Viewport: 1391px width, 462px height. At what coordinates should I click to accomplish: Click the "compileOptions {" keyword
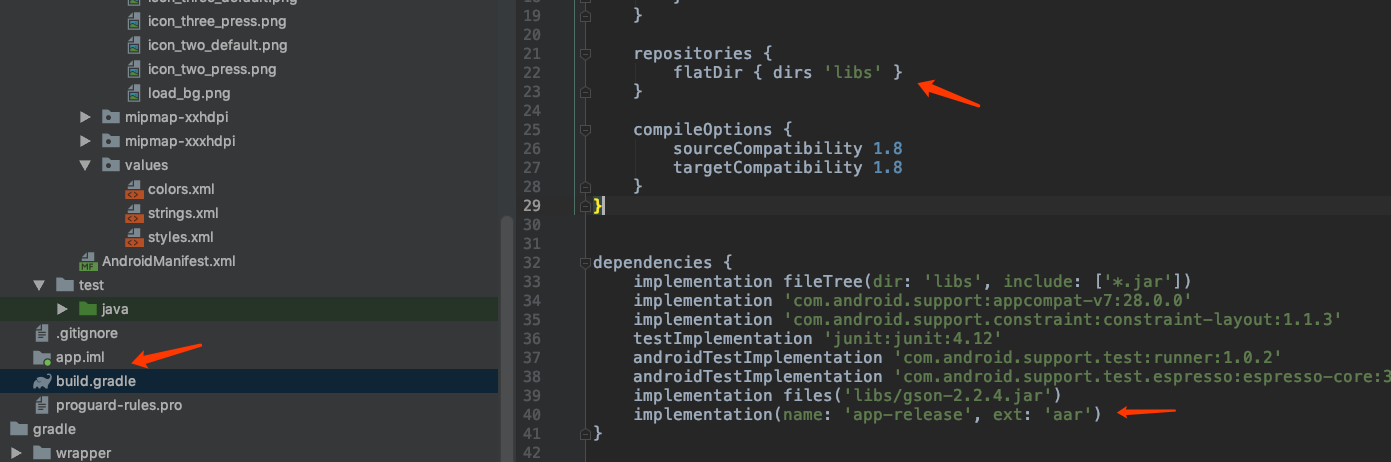tap(712, 129)
